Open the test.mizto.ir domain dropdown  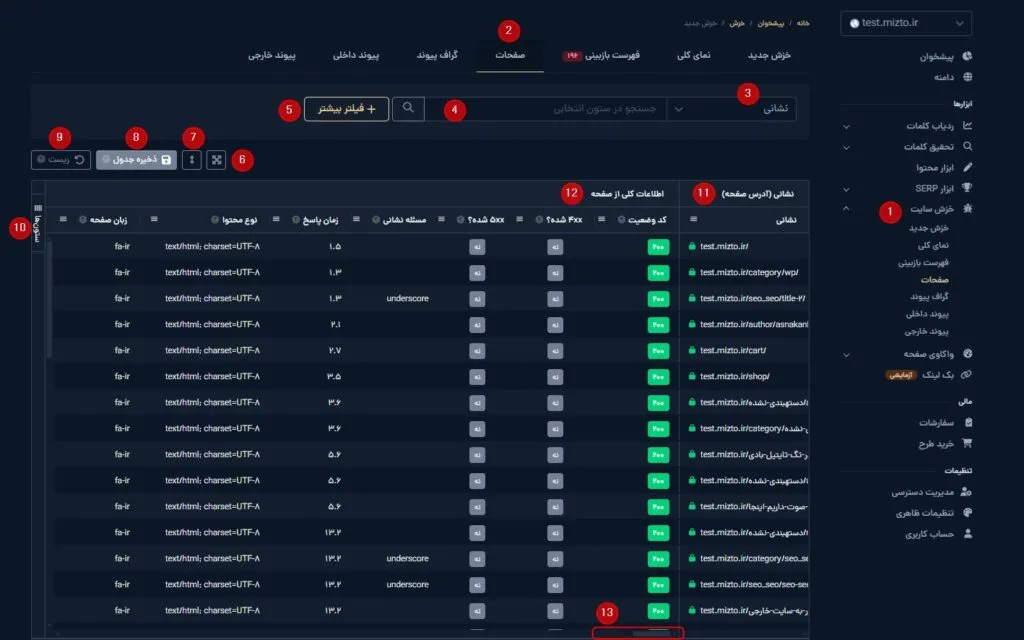pyautogui.click(x=906, y=24)
